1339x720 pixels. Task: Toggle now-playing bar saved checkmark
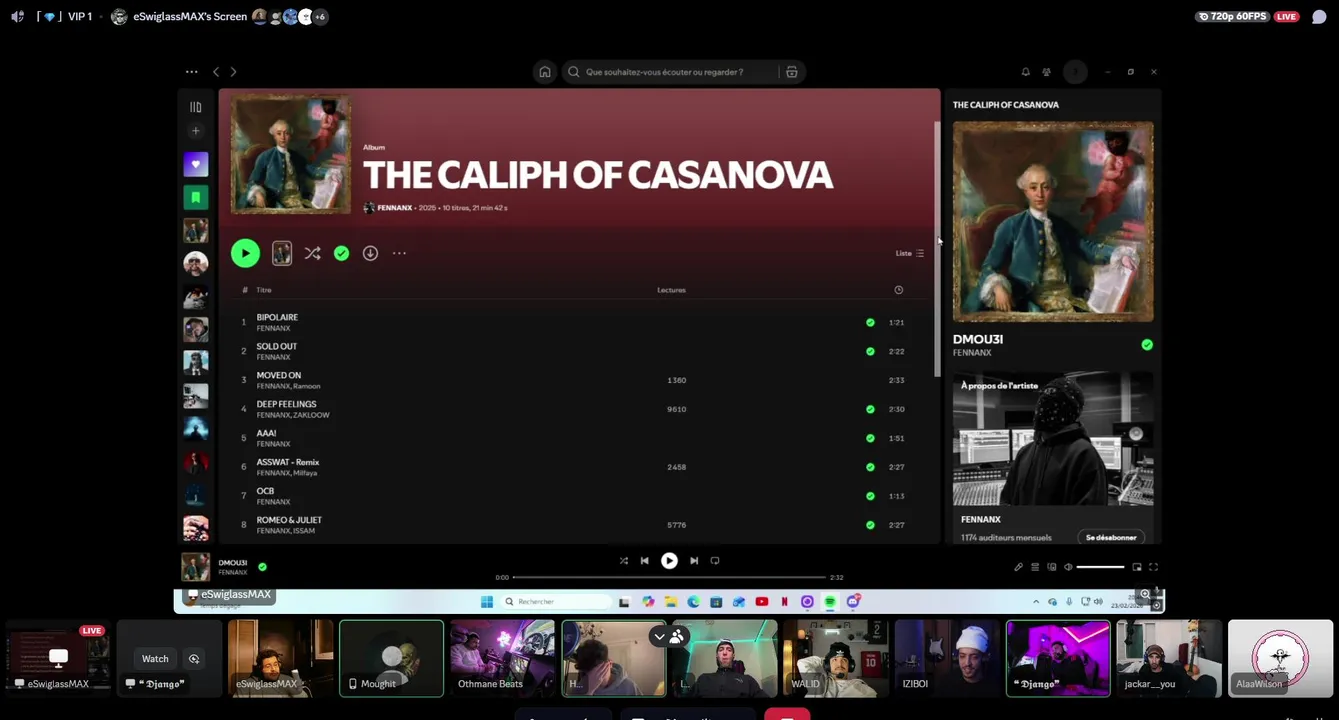click(x=262, y=566)
